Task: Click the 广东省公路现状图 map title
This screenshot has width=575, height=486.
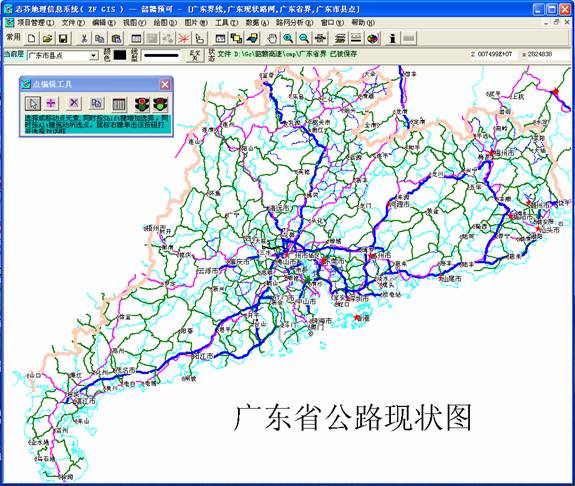Action: (352, 417)
